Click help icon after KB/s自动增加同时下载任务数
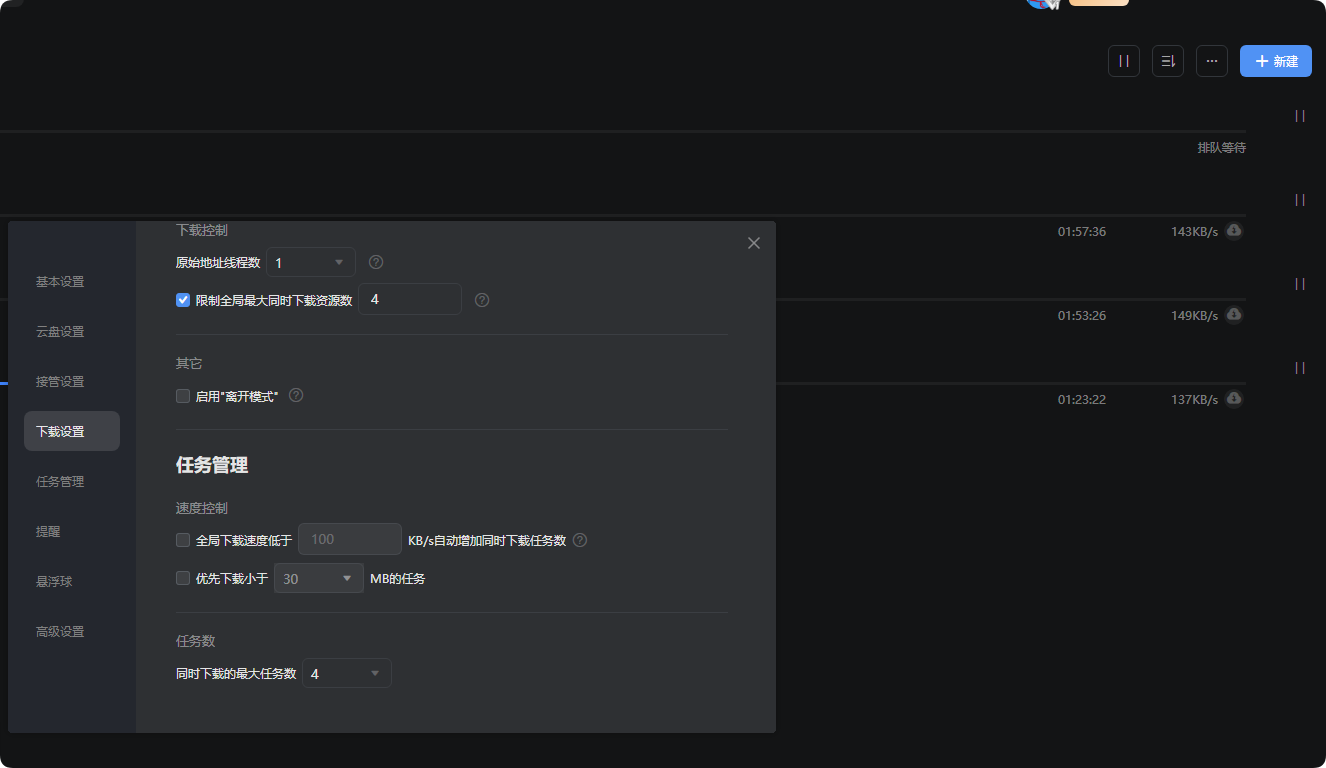The image size is (1326, 768). [580, 540]
